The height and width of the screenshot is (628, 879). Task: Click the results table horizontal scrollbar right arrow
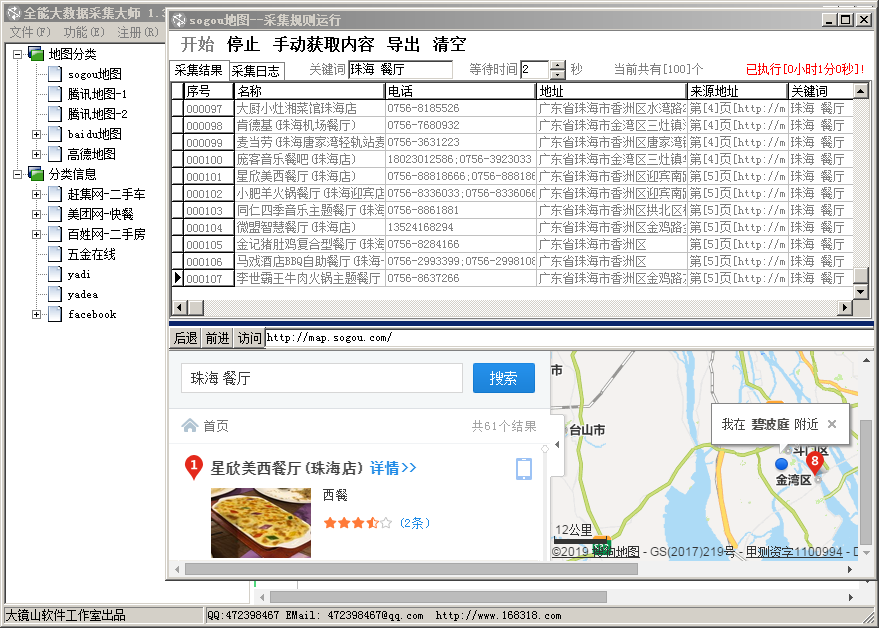click(x=845, y=307)
